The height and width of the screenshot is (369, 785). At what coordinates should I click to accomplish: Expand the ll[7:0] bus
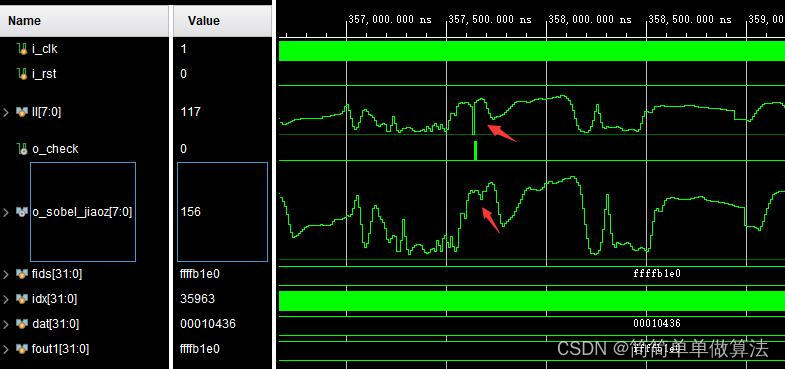coord(6,112)
